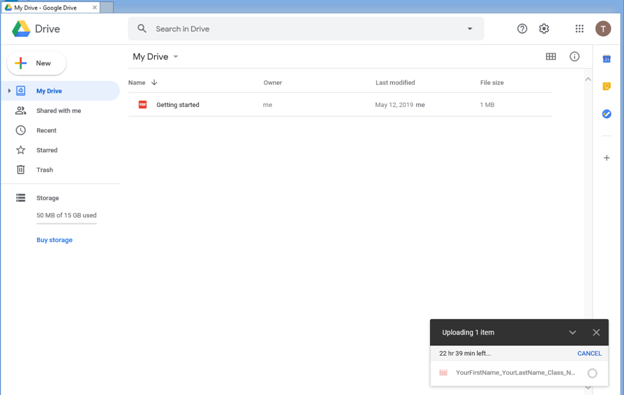Click search magnifier icon
This screenshot has height=395, width=624.
click(142, 29)
